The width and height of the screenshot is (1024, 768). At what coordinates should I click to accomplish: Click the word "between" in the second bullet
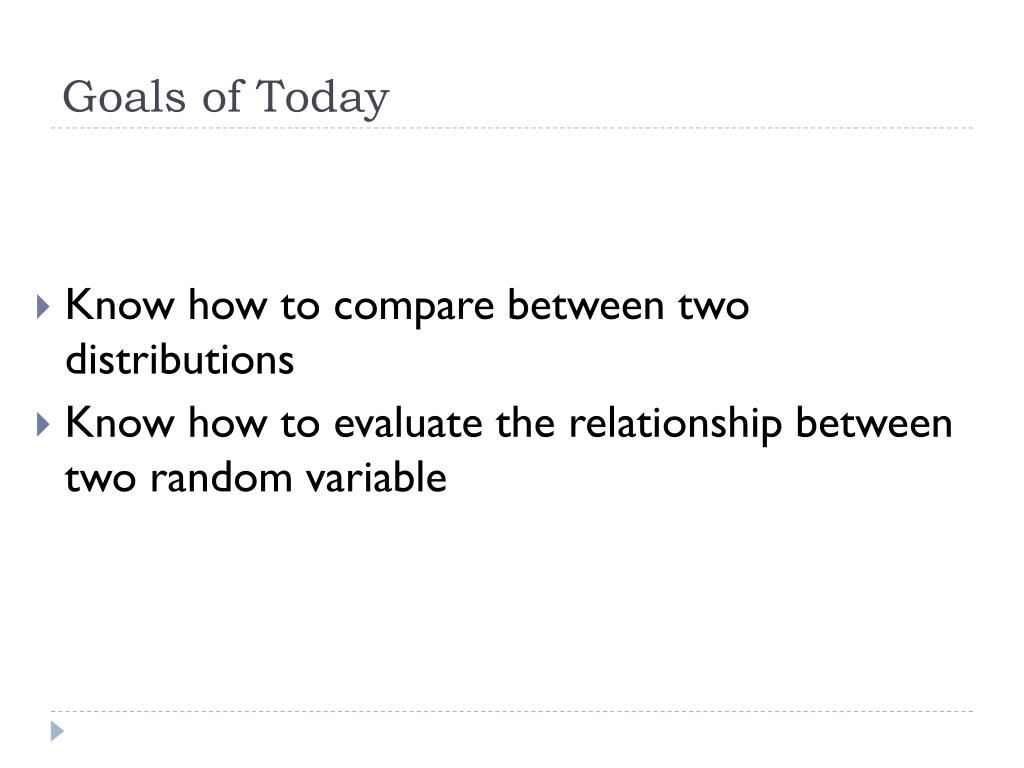point(874,423)
